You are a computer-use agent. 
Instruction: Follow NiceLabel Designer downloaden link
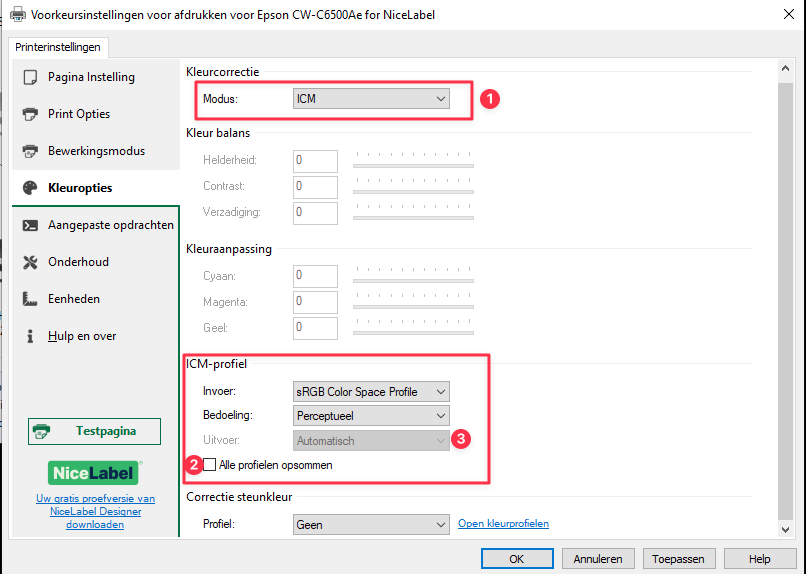pyautogui.click(x=95, y=511)
